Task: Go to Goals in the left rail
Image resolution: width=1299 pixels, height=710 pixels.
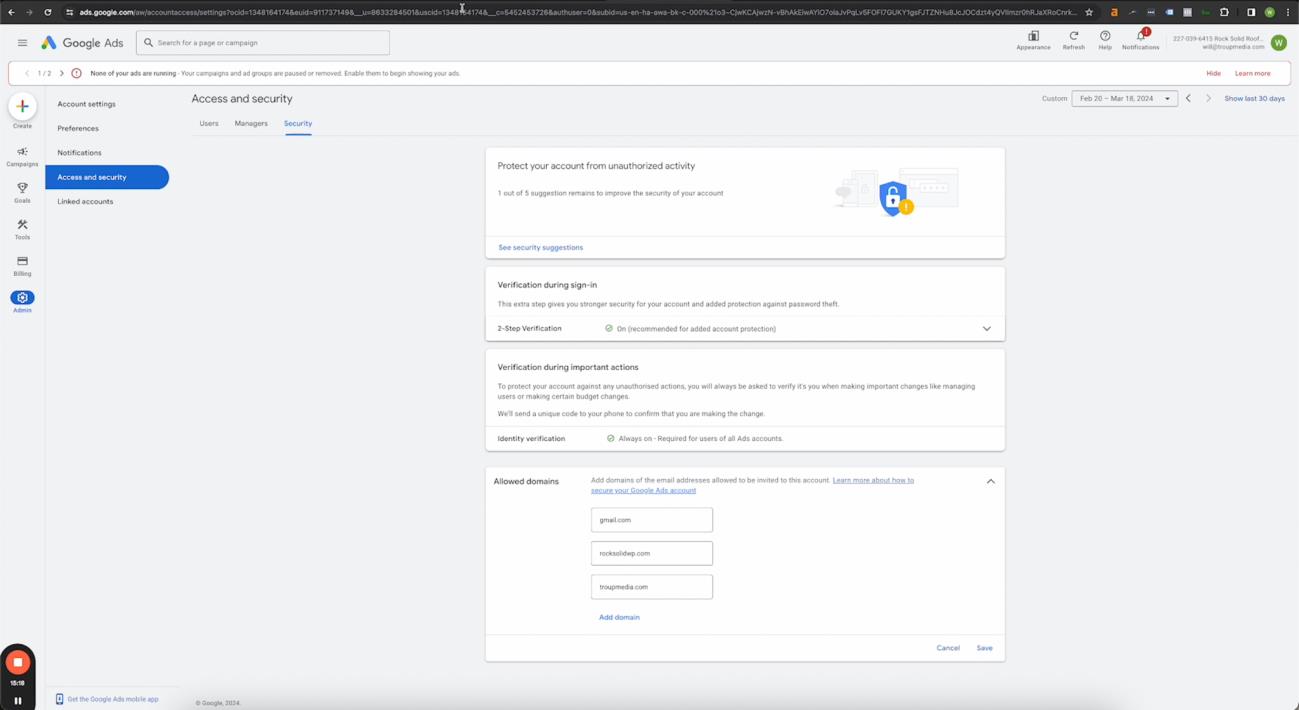Action: tap(22, 192)
